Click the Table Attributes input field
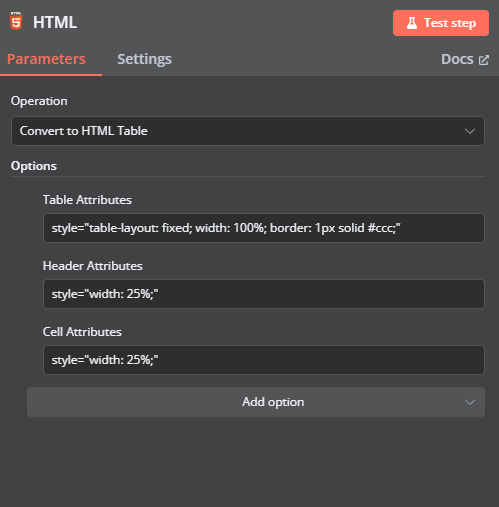 coord(264,228)
